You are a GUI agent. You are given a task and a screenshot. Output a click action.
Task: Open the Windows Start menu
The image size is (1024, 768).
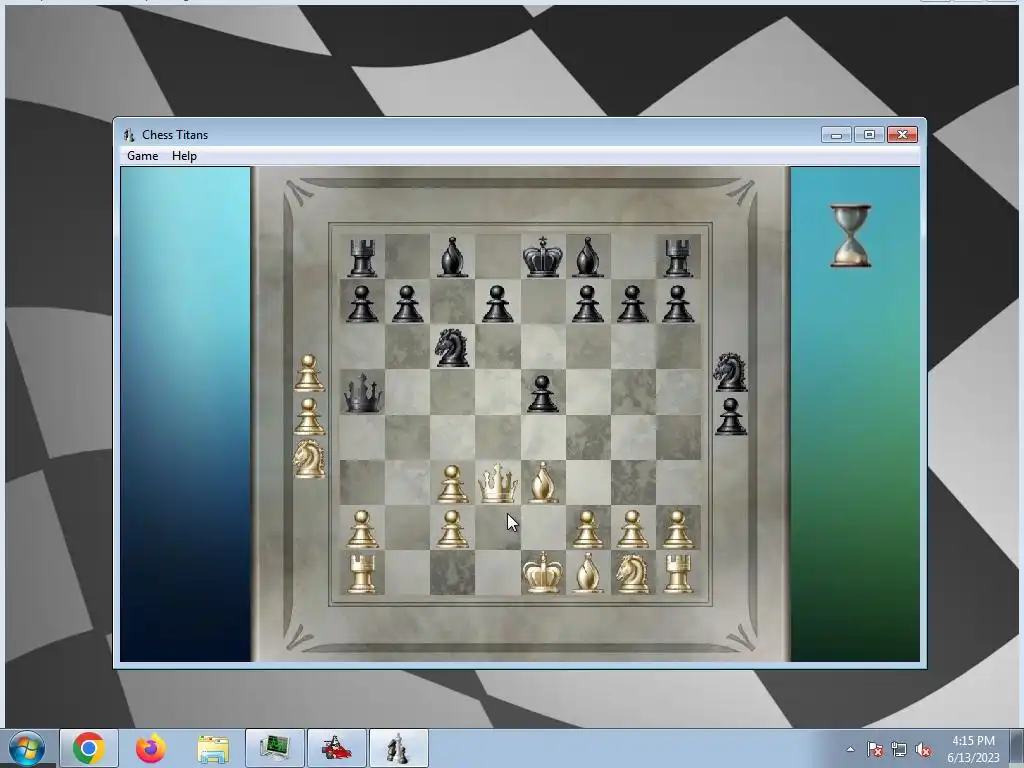[27, 748]
